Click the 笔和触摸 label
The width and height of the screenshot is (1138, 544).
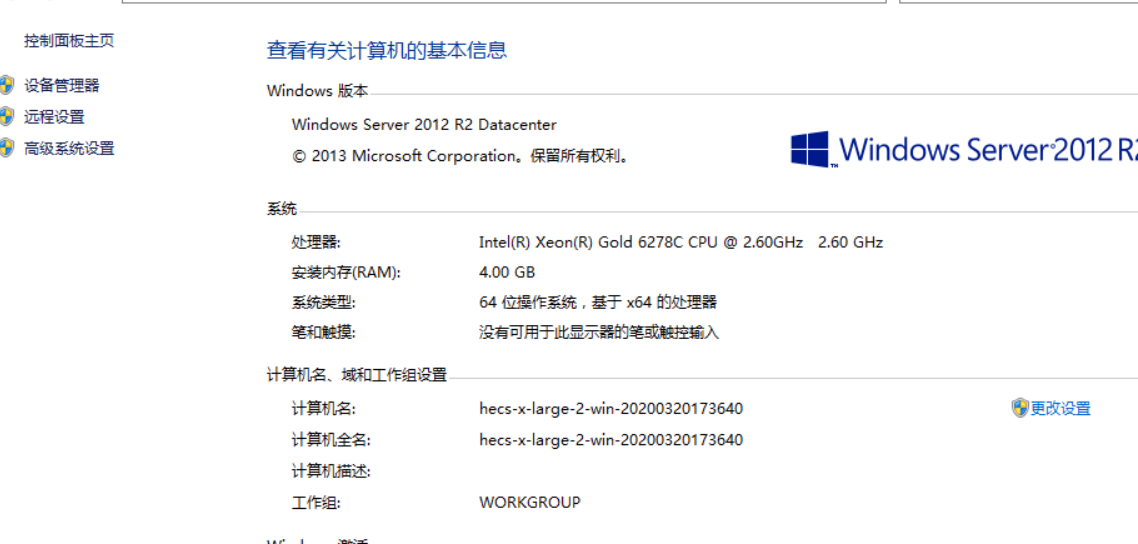324,333
